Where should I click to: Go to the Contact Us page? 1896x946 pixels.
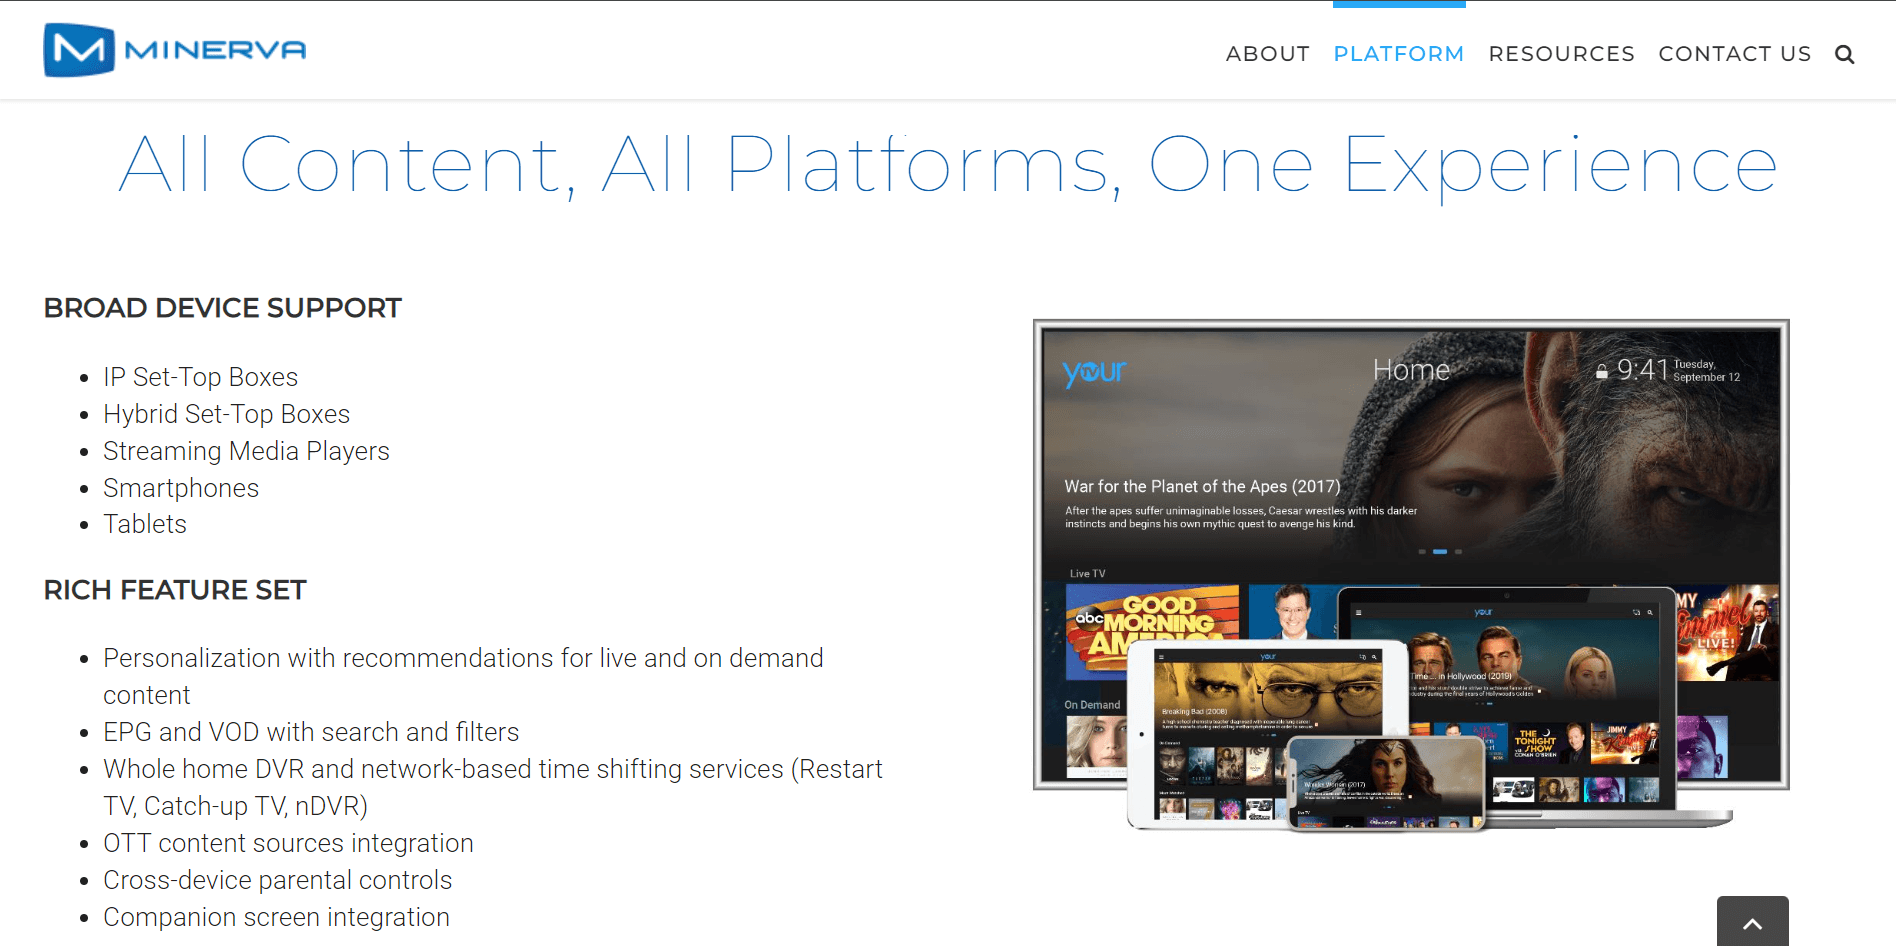pyautogui.click(x=1734, y=54)
